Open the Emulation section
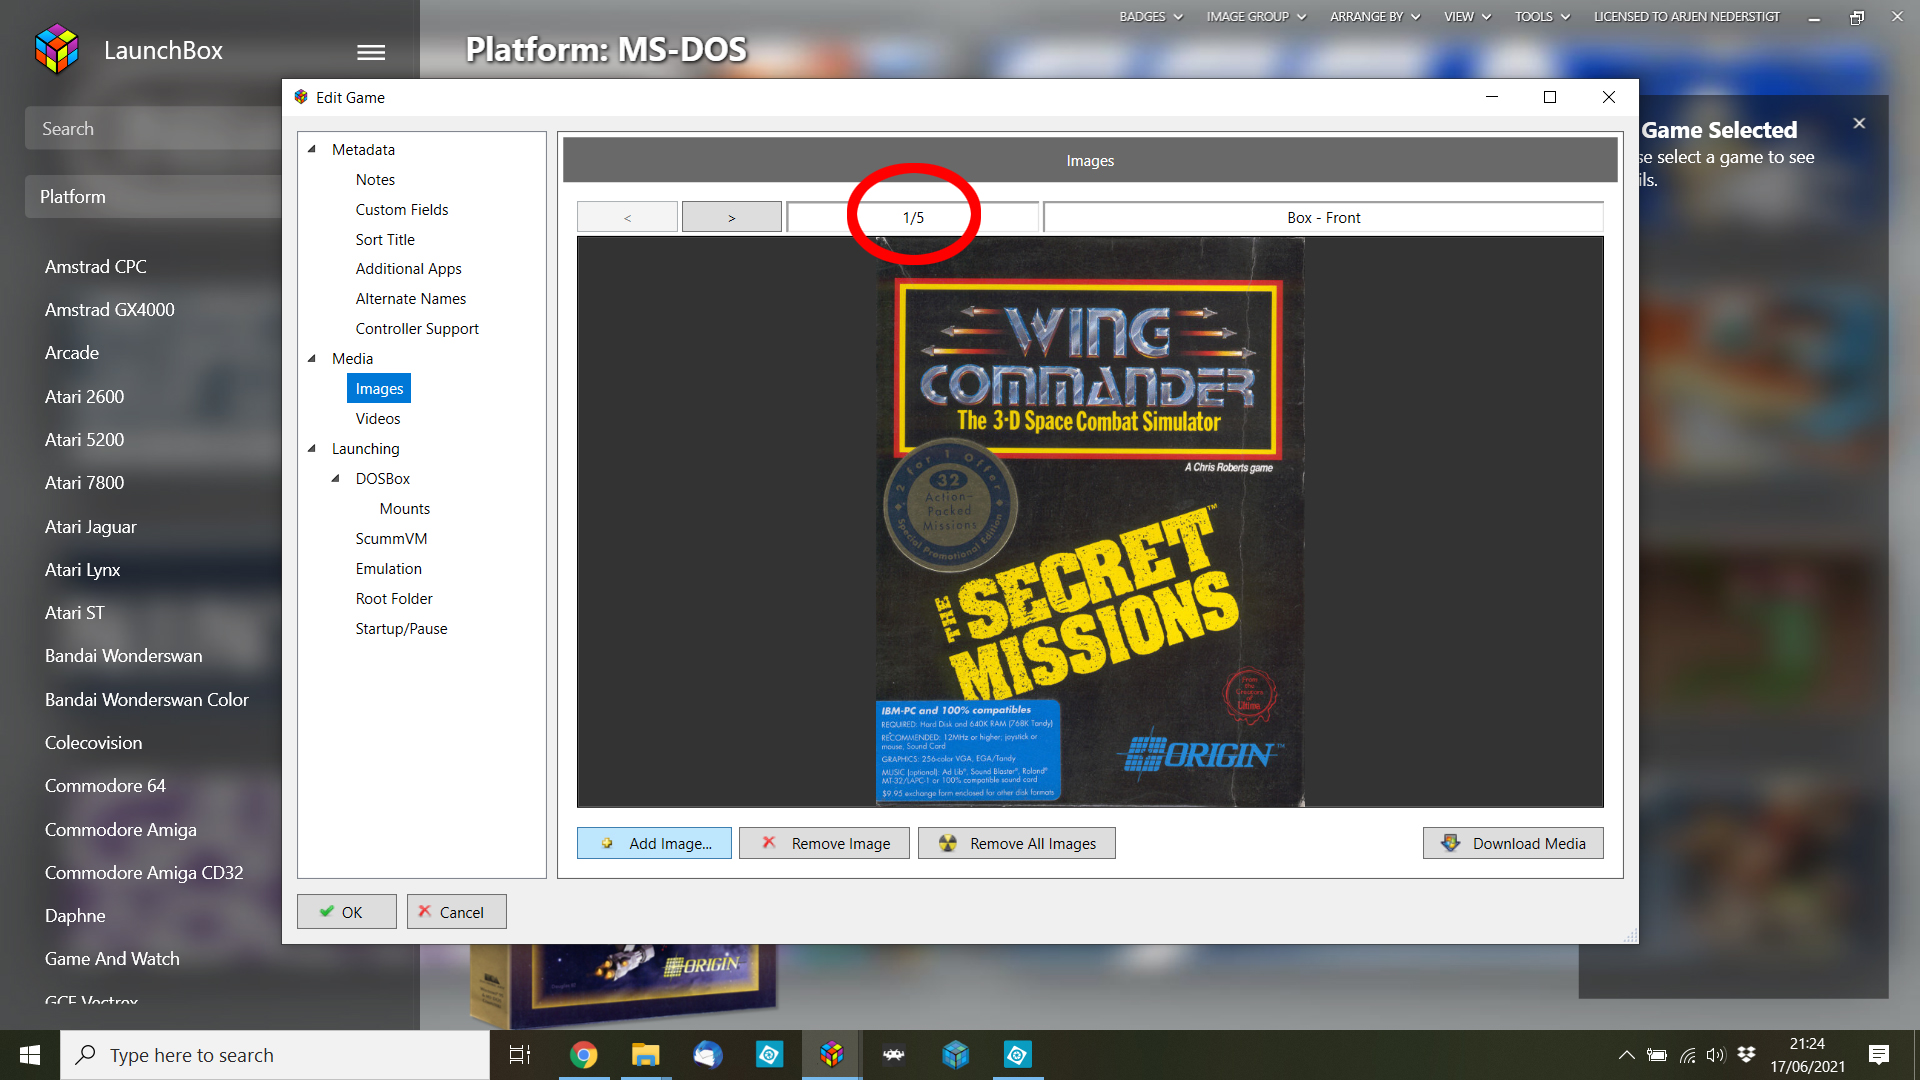Screen dimensions: 1920x1080 (389, 569)
